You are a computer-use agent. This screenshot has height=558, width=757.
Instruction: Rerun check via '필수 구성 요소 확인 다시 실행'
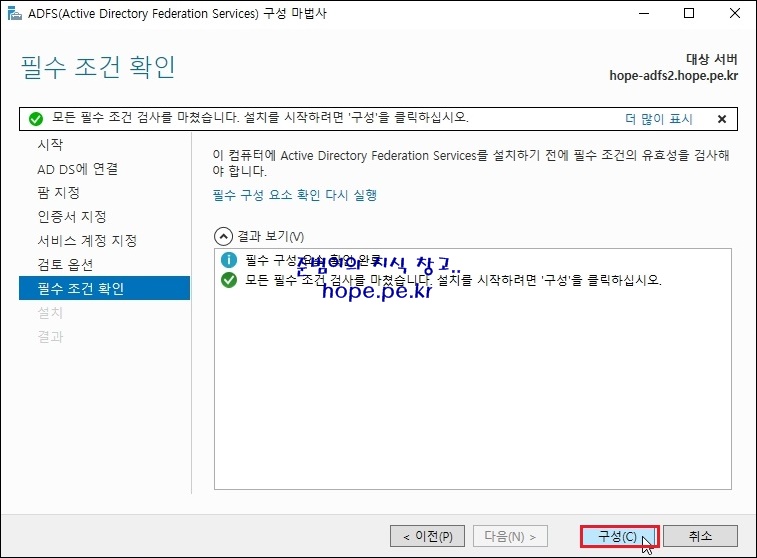[x=294, y=195]
